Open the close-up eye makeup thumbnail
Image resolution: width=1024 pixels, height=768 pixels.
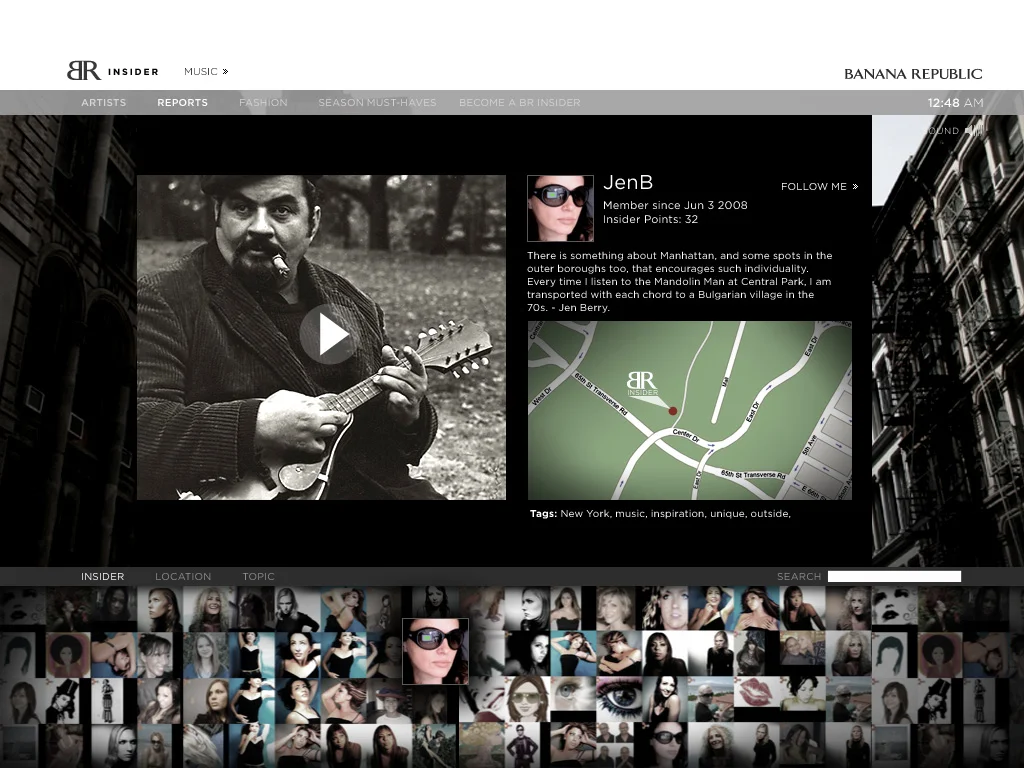point(619,700)
